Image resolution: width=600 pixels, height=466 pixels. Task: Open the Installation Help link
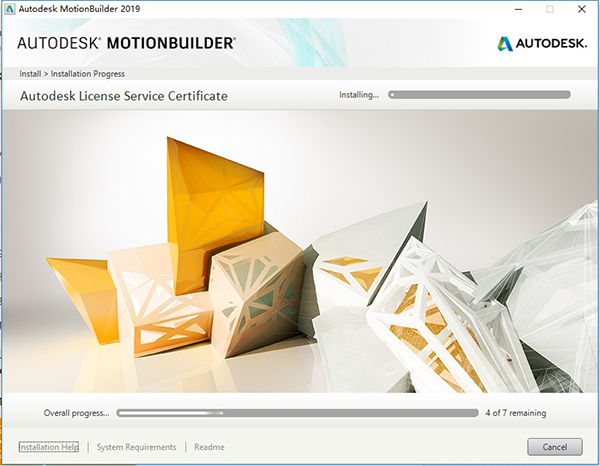pyautogui.click(x=49, y=447)
